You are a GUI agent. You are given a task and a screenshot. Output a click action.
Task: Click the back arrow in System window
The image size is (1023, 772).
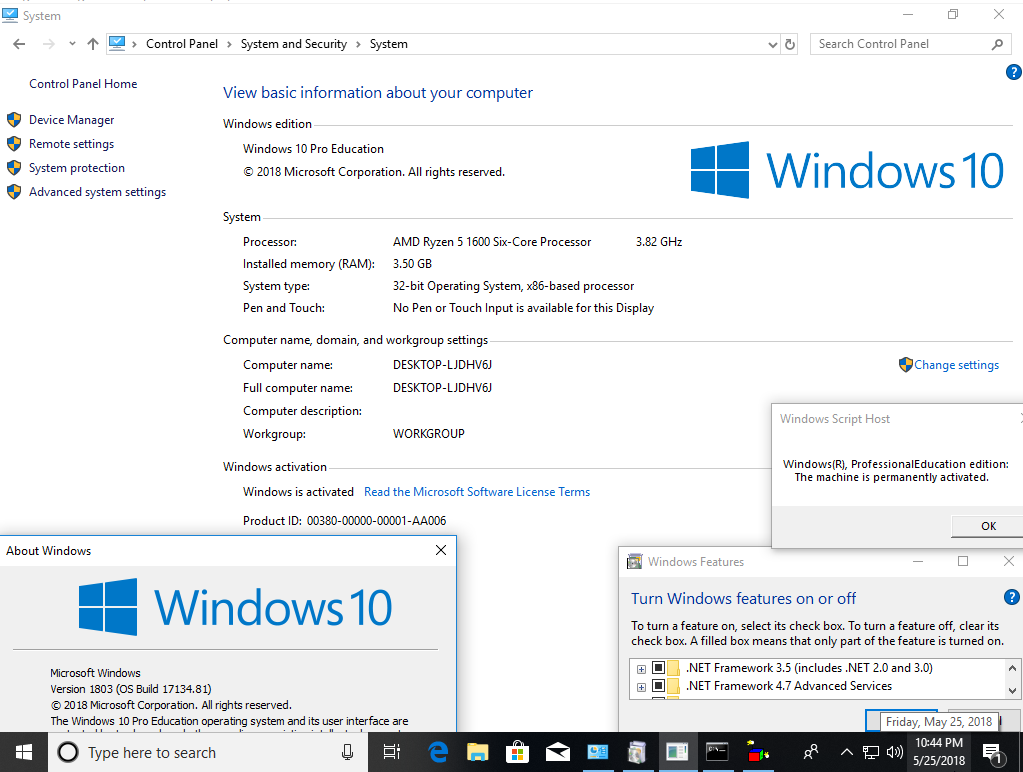coord(19,44)
